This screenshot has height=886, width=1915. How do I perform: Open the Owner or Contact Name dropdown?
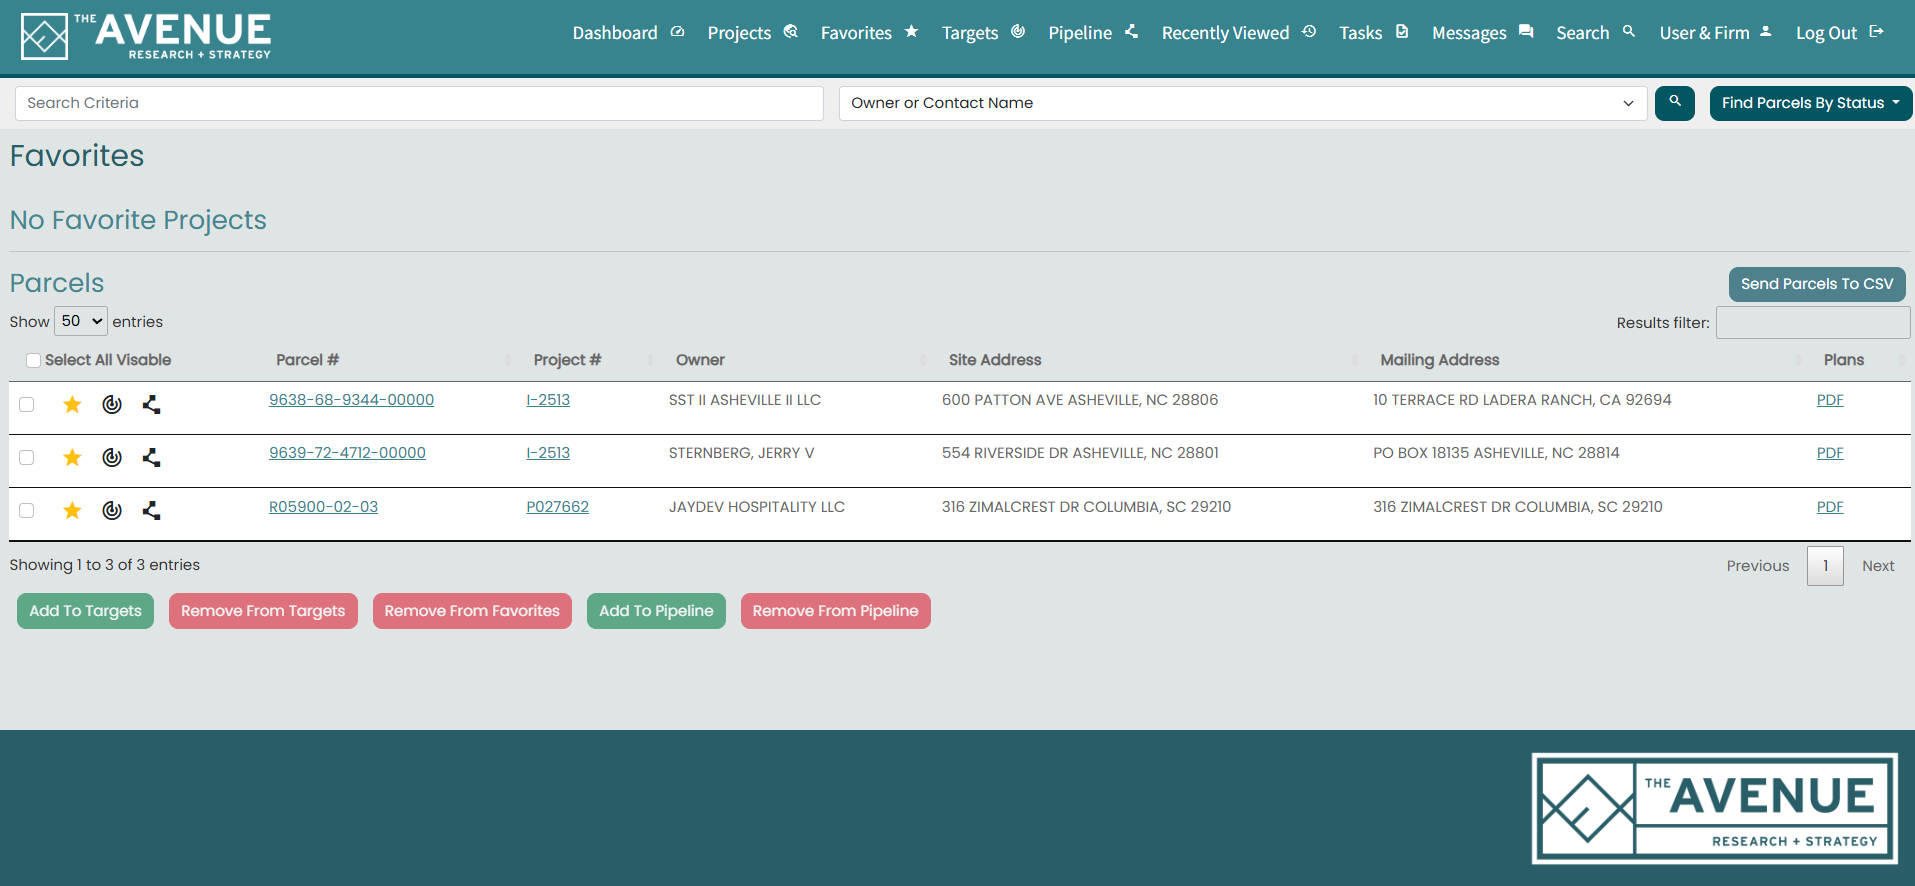[x=1242, y=103]
